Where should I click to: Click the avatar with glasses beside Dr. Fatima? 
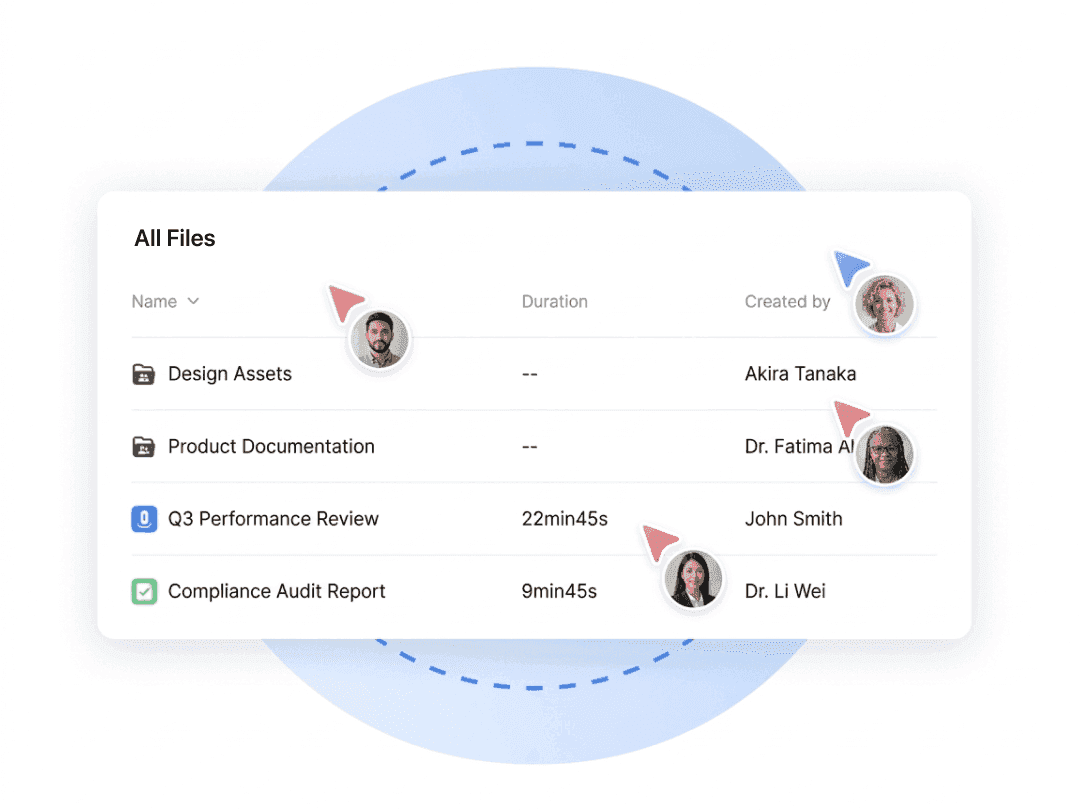point(884,454)
